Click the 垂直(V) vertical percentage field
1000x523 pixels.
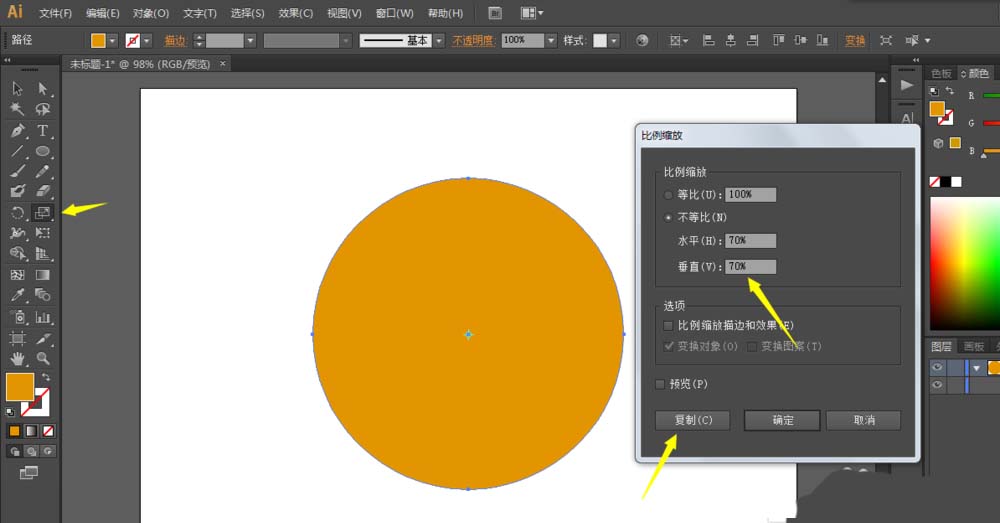[x=751, y=266]
